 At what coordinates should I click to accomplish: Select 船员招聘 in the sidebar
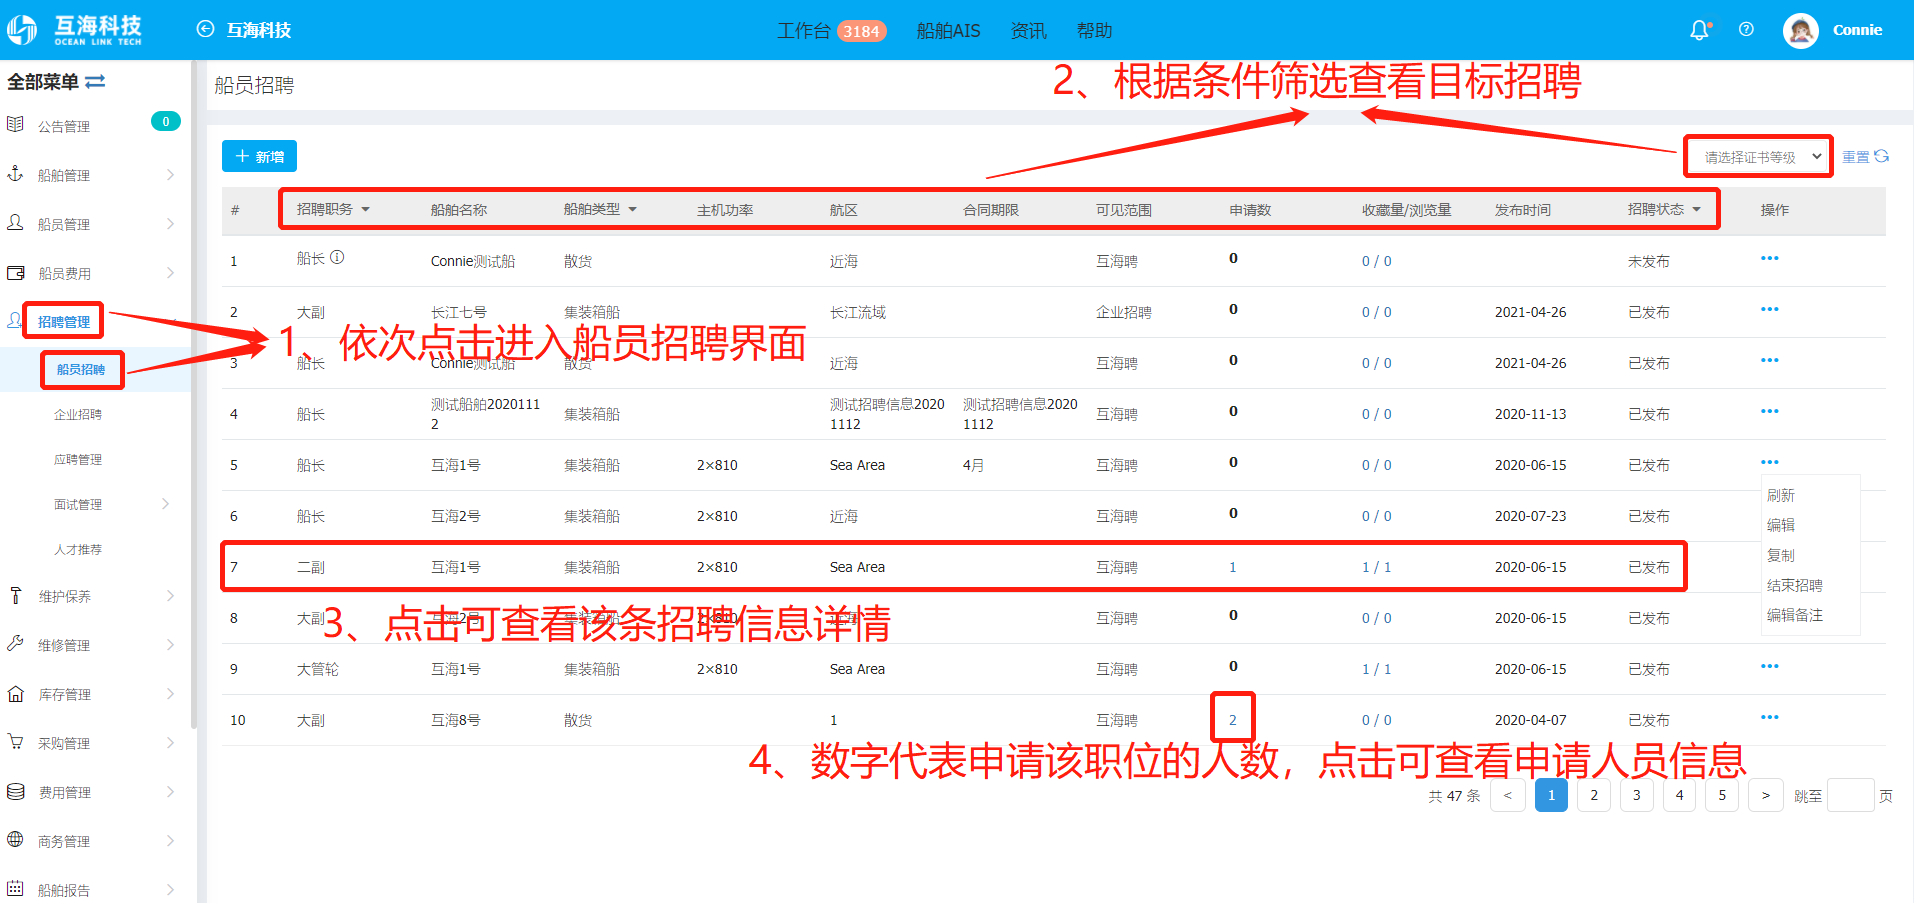coord(81,369)
